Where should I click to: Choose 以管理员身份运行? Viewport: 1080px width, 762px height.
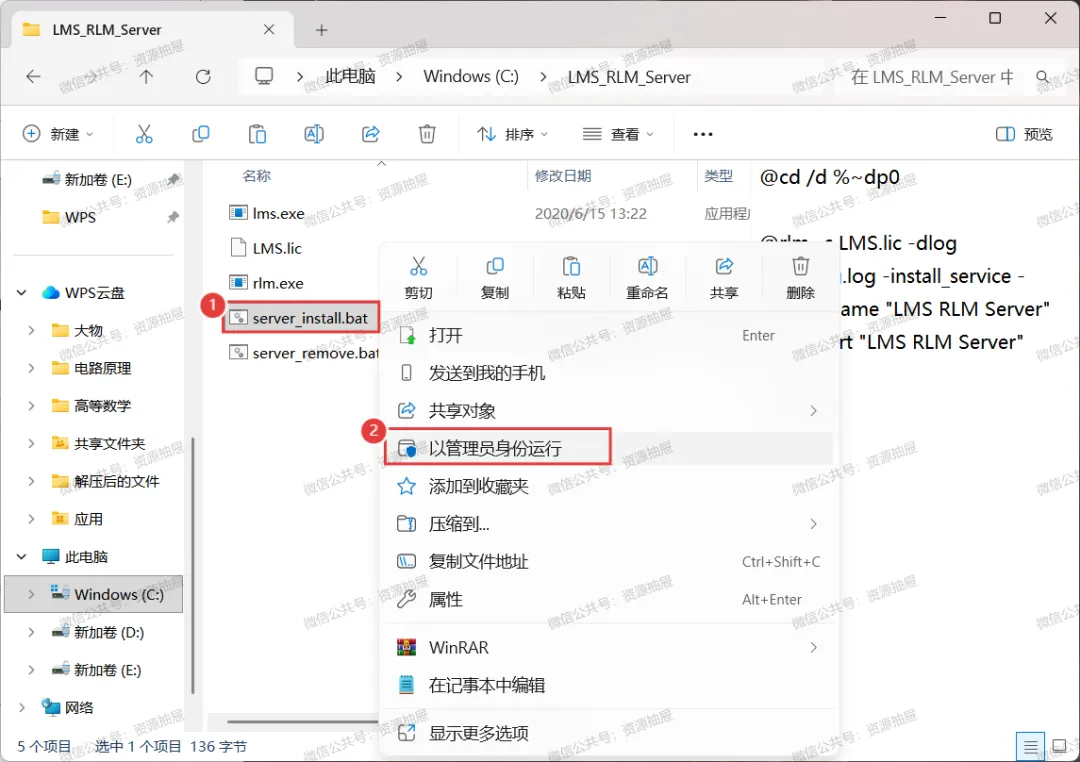click(x=609, y=449)
